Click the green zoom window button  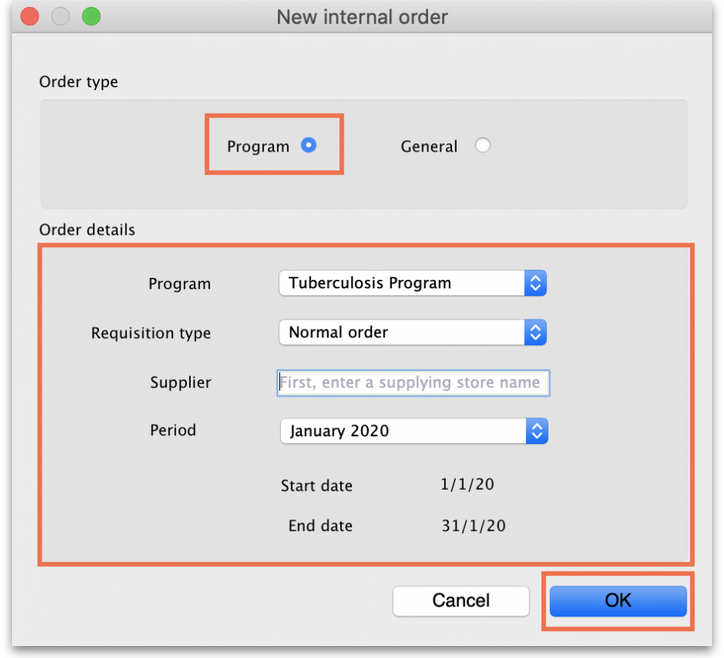point(91,17)
